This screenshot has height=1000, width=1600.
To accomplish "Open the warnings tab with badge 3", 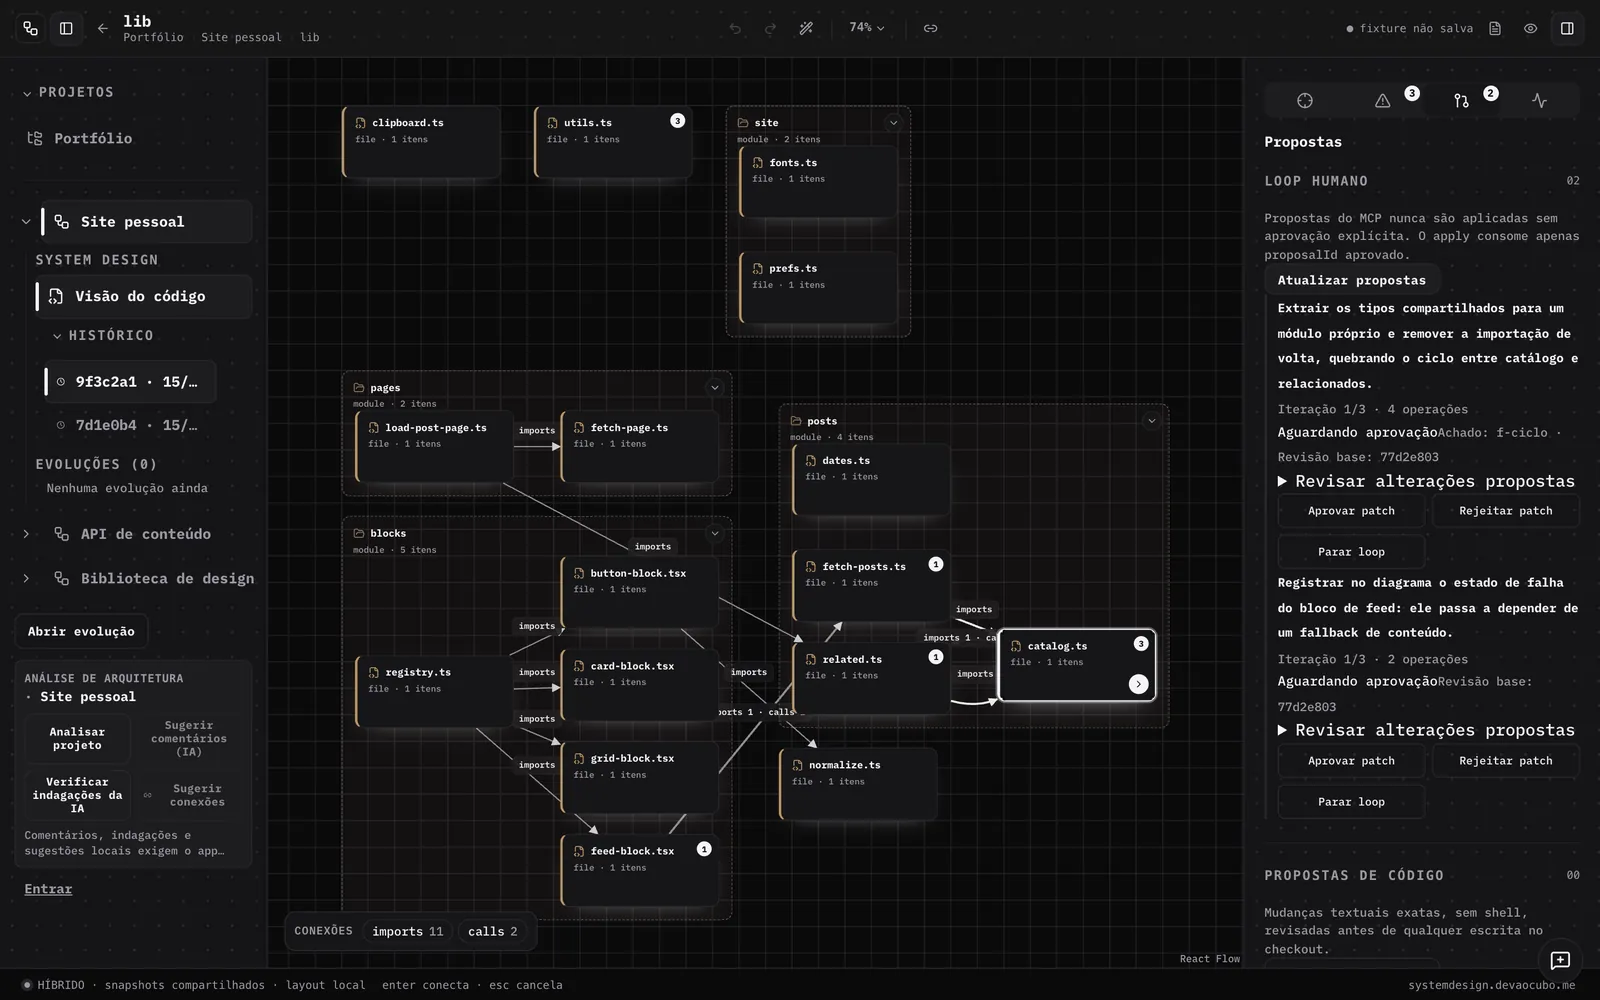I will click(x=1383, y=100).
